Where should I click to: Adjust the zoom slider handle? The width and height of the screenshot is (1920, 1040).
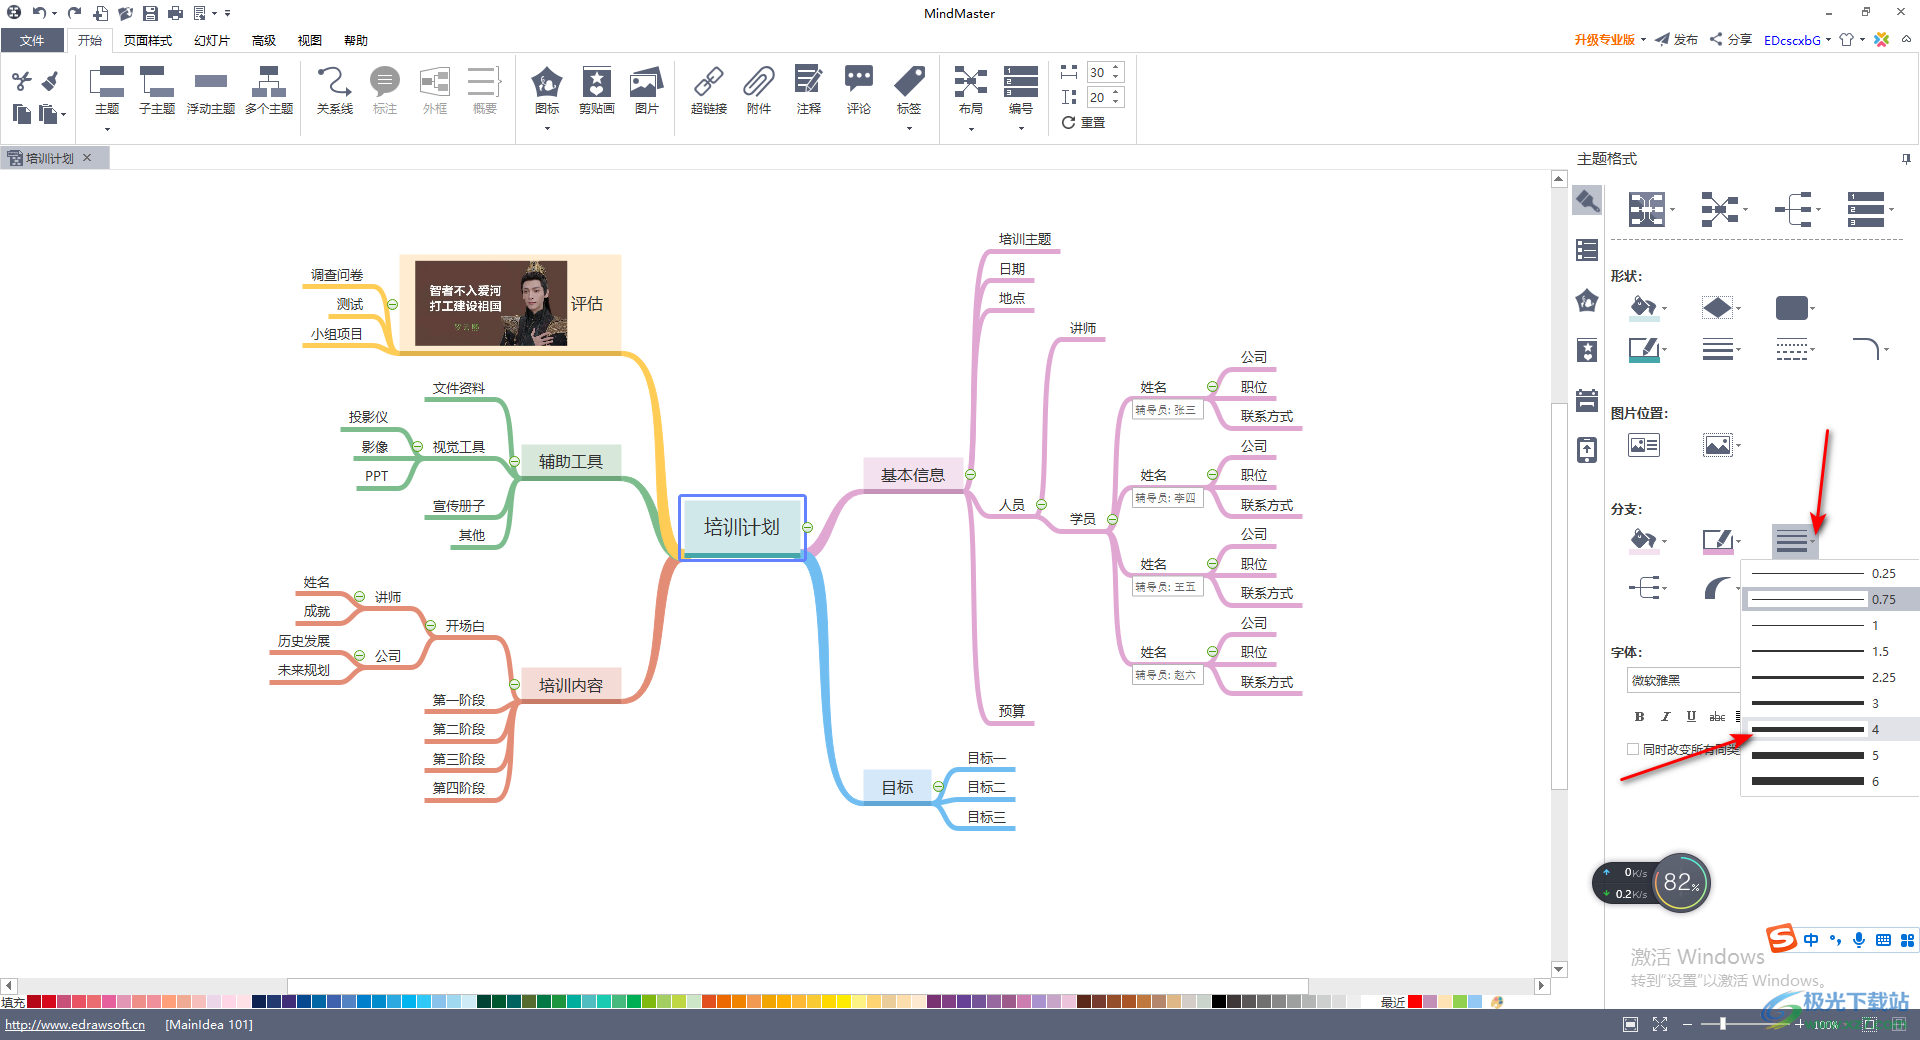[1722, 1024]
